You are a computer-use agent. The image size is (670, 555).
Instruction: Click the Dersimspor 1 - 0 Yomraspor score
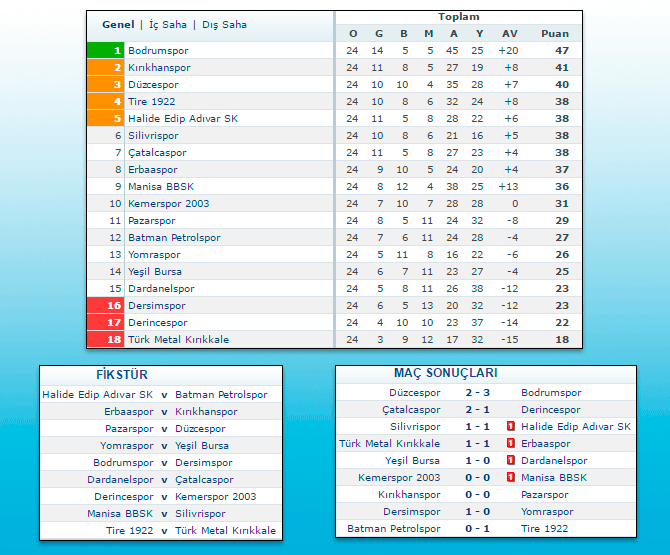coord(477,511)
